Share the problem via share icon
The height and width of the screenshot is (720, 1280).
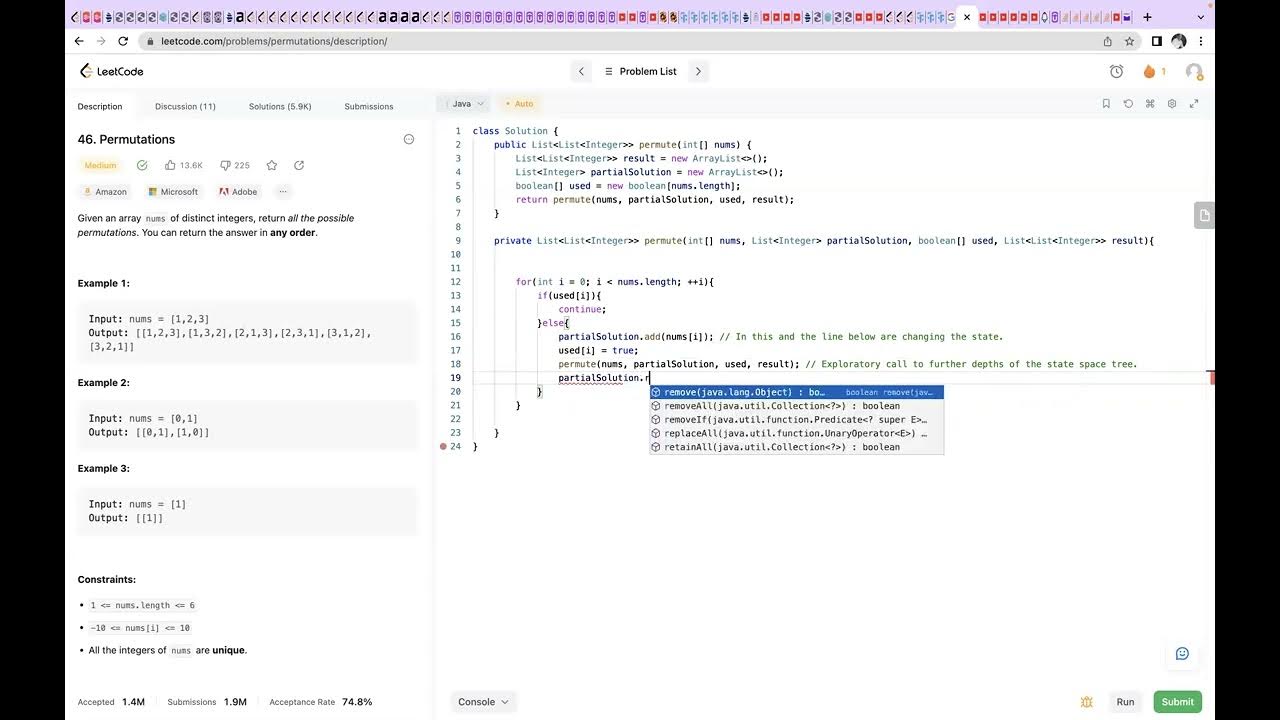coord(299,165)
